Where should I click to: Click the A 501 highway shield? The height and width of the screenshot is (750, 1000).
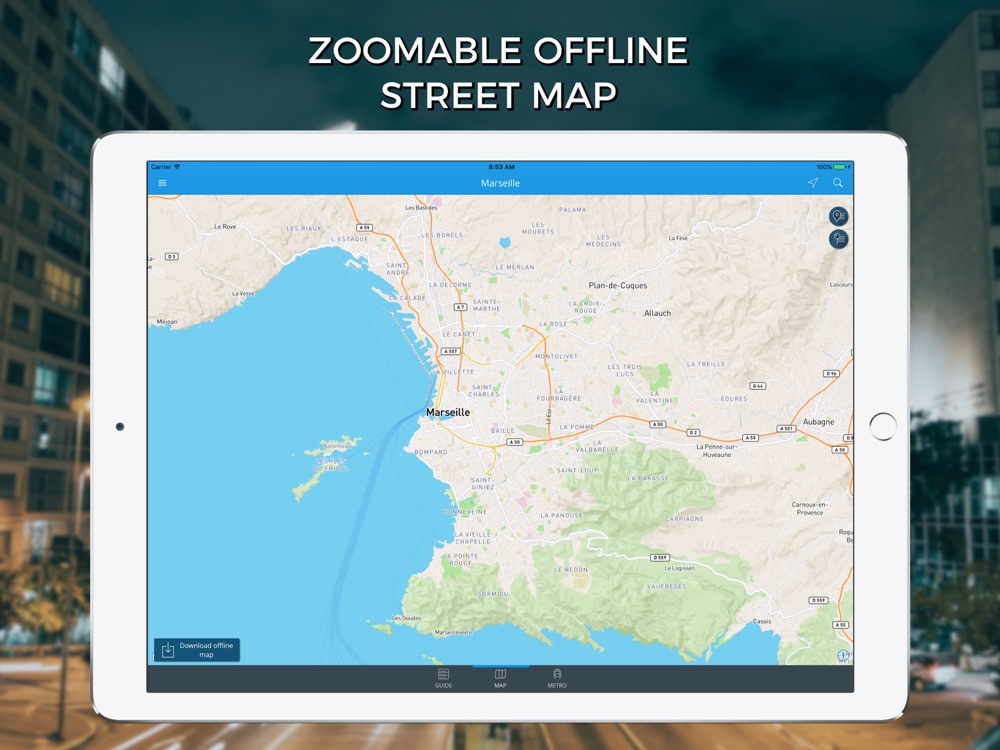786,429
